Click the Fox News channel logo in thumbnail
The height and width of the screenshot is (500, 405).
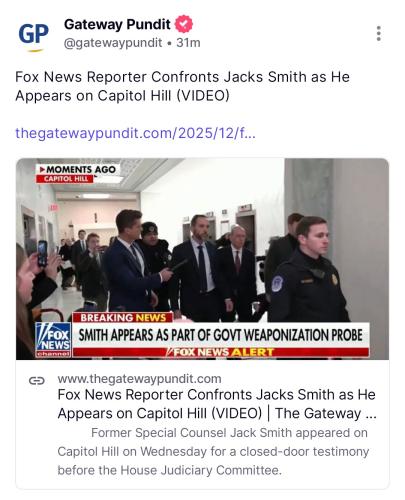(x=53, y=340)
